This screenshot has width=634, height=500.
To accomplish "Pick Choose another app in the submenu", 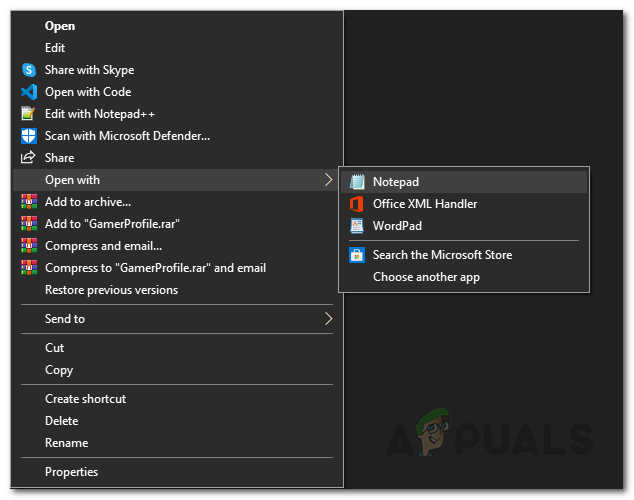I will (x=426, y=277).
